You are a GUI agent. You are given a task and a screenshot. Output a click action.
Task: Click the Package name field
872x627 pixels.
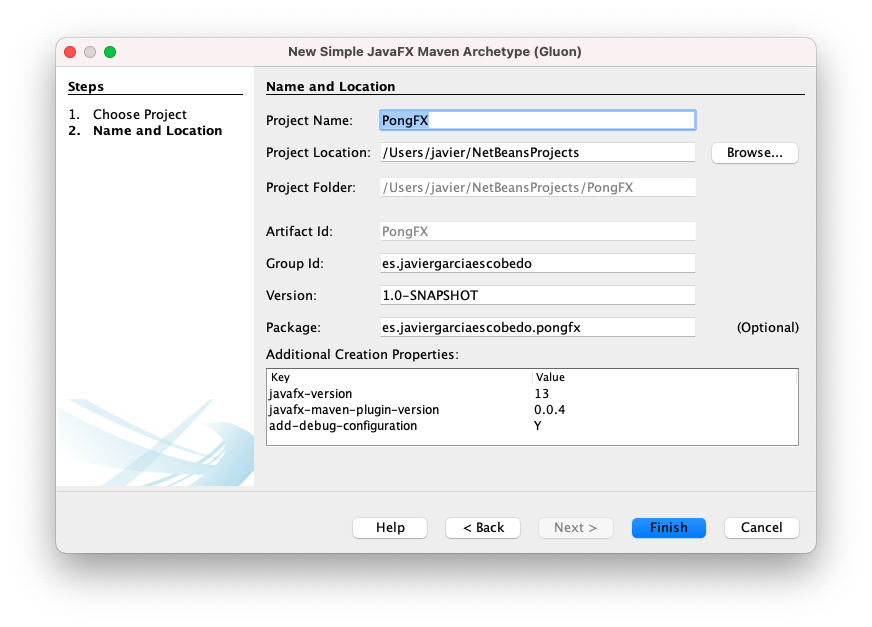coord(537,328)
